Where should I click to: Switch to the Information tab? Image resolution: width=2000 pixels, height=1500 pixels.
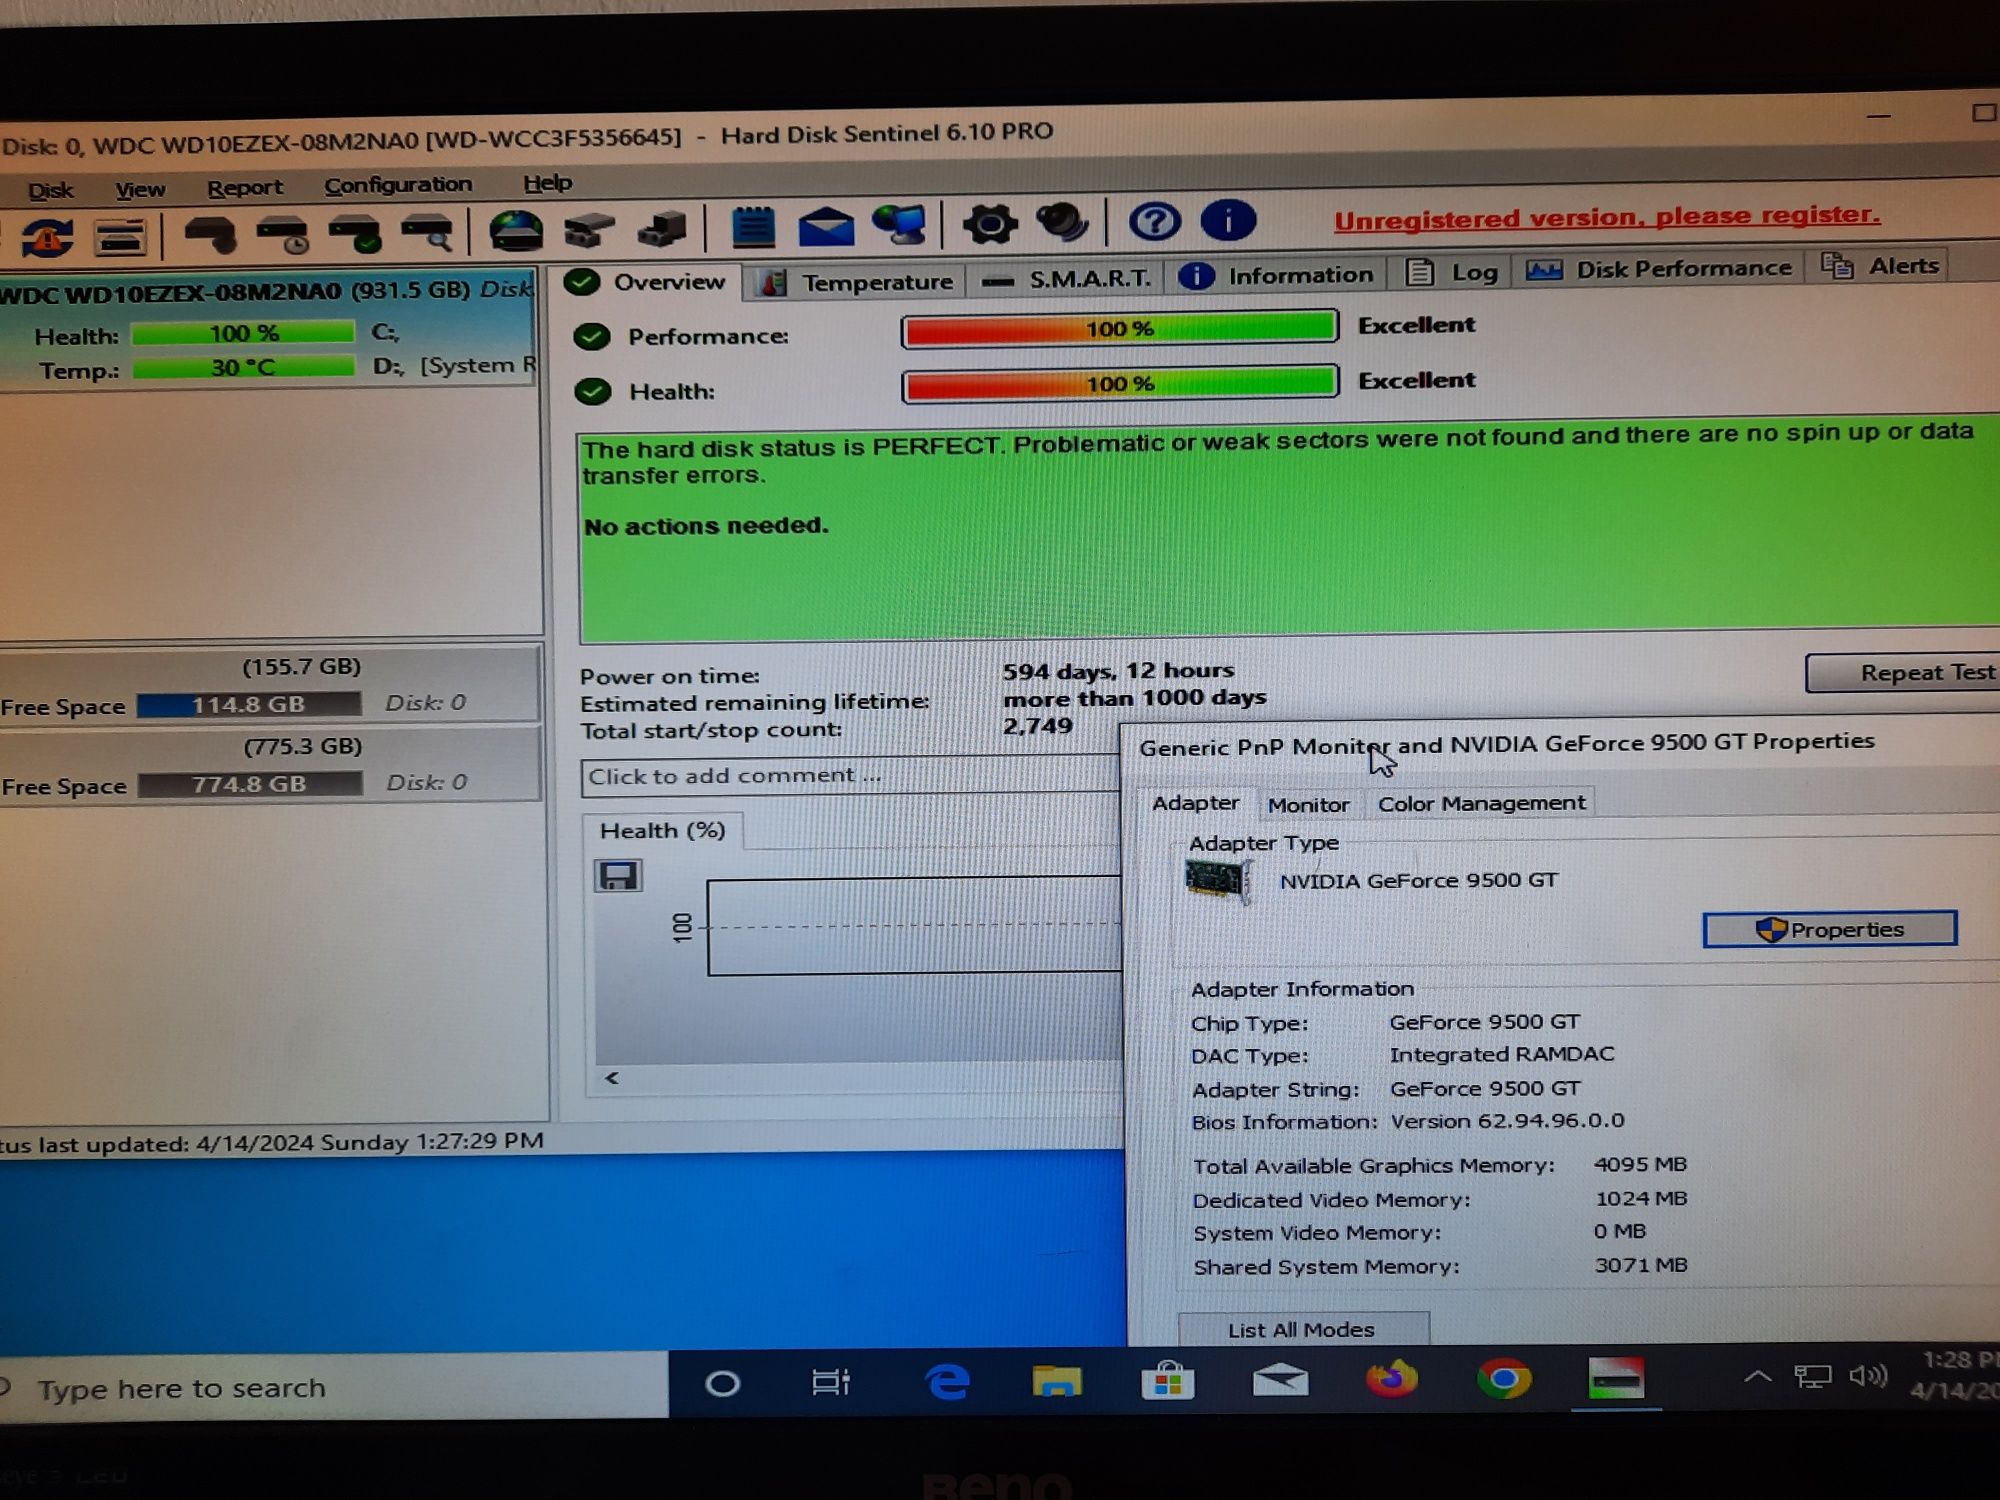click(1277, 275)
